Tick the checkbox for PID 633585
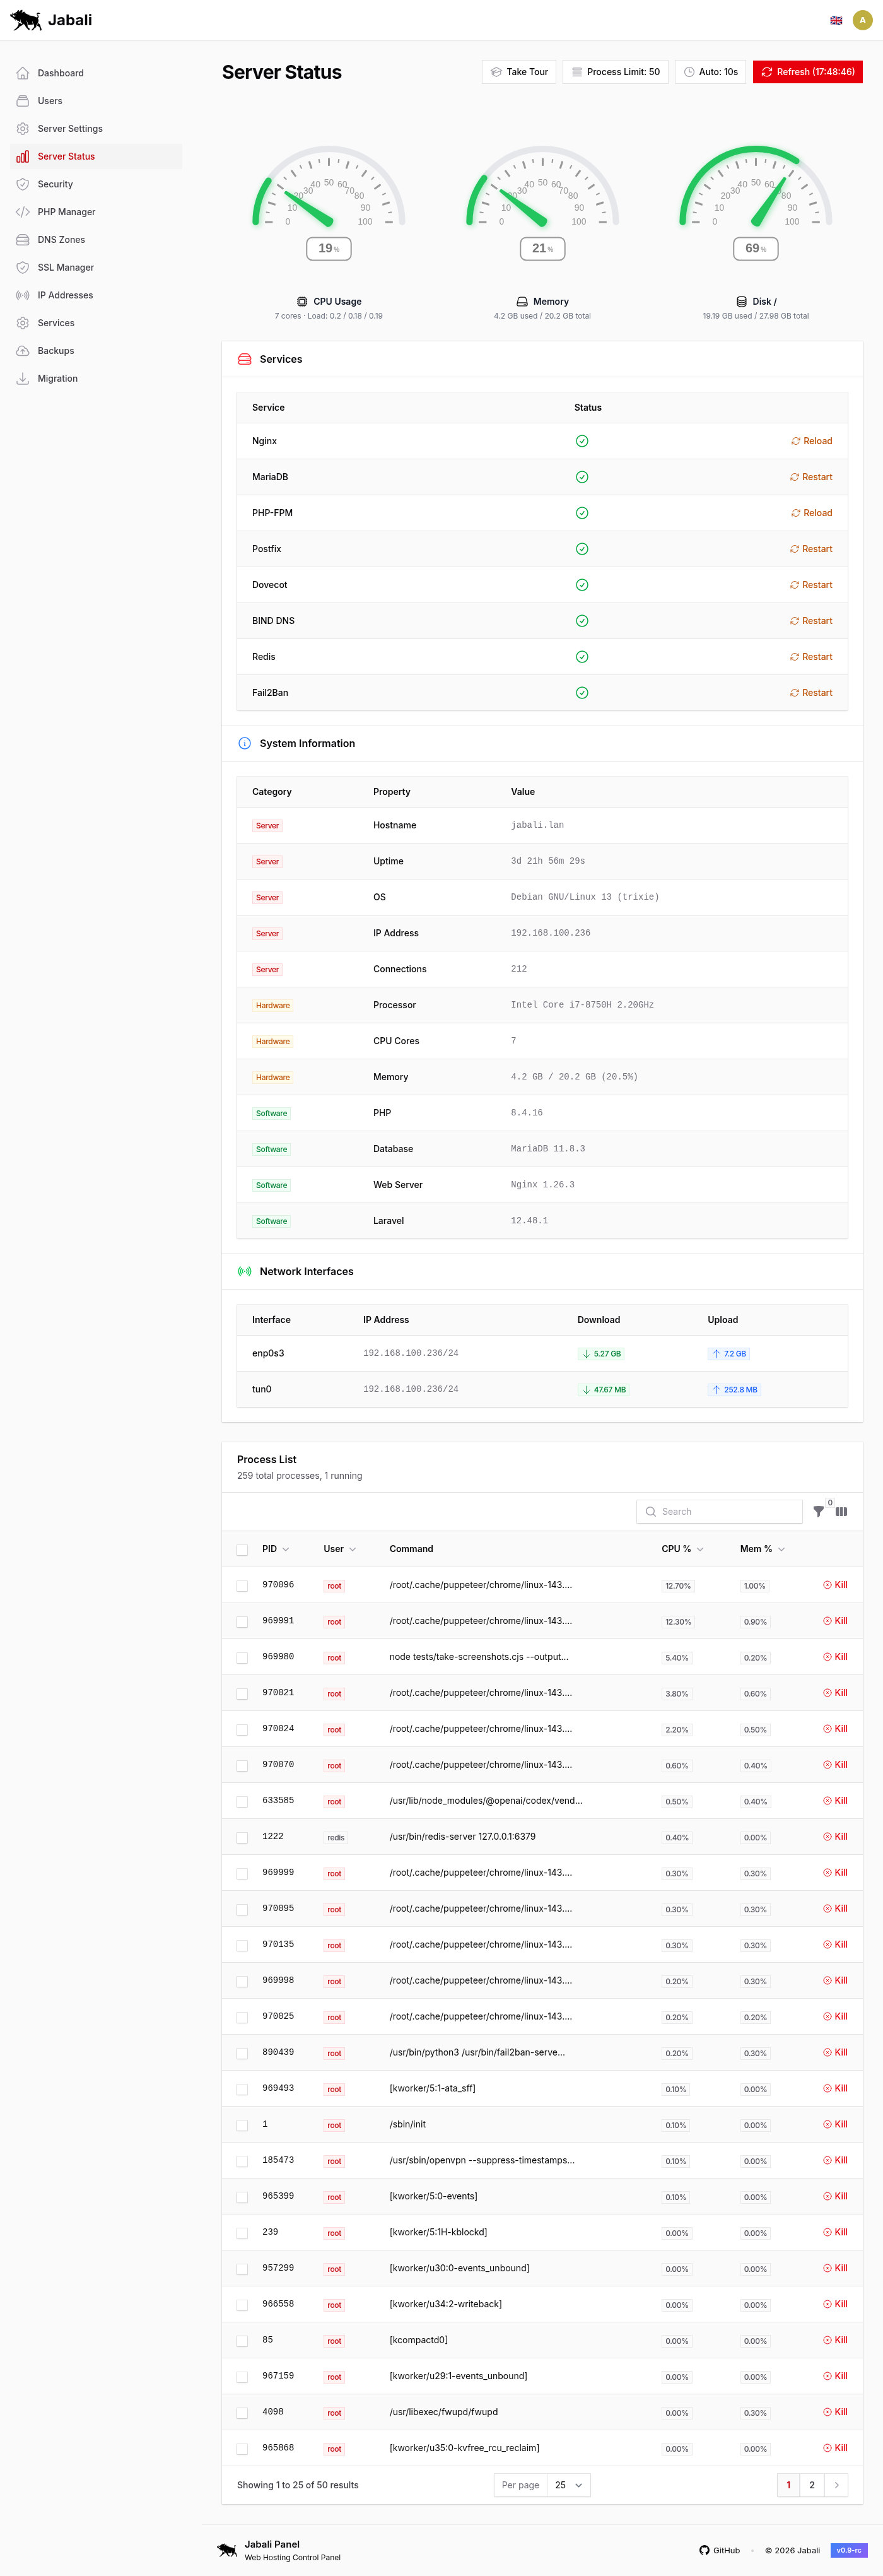The height and width of the screenshot is (2576, 883). pos(242,1801)
